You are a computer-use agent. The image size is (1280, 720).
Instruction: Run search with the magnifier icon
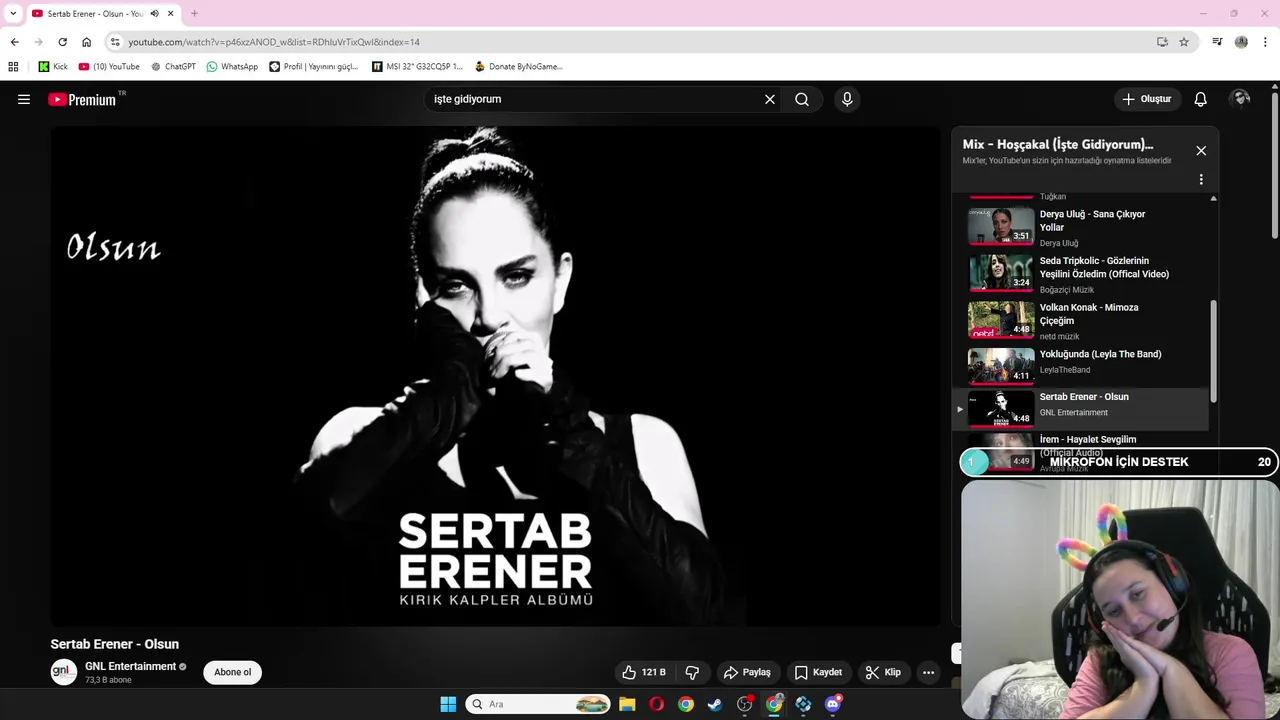tap(802, 99)
